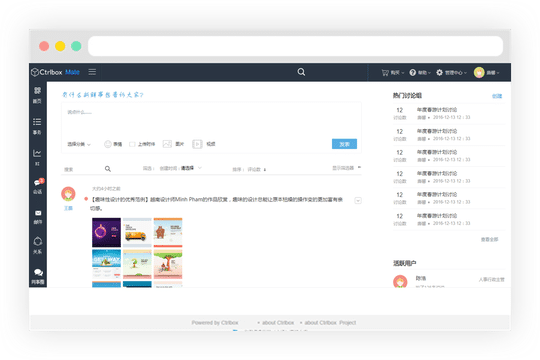Open the purple glowing ring thumbnail

point(106,233)
